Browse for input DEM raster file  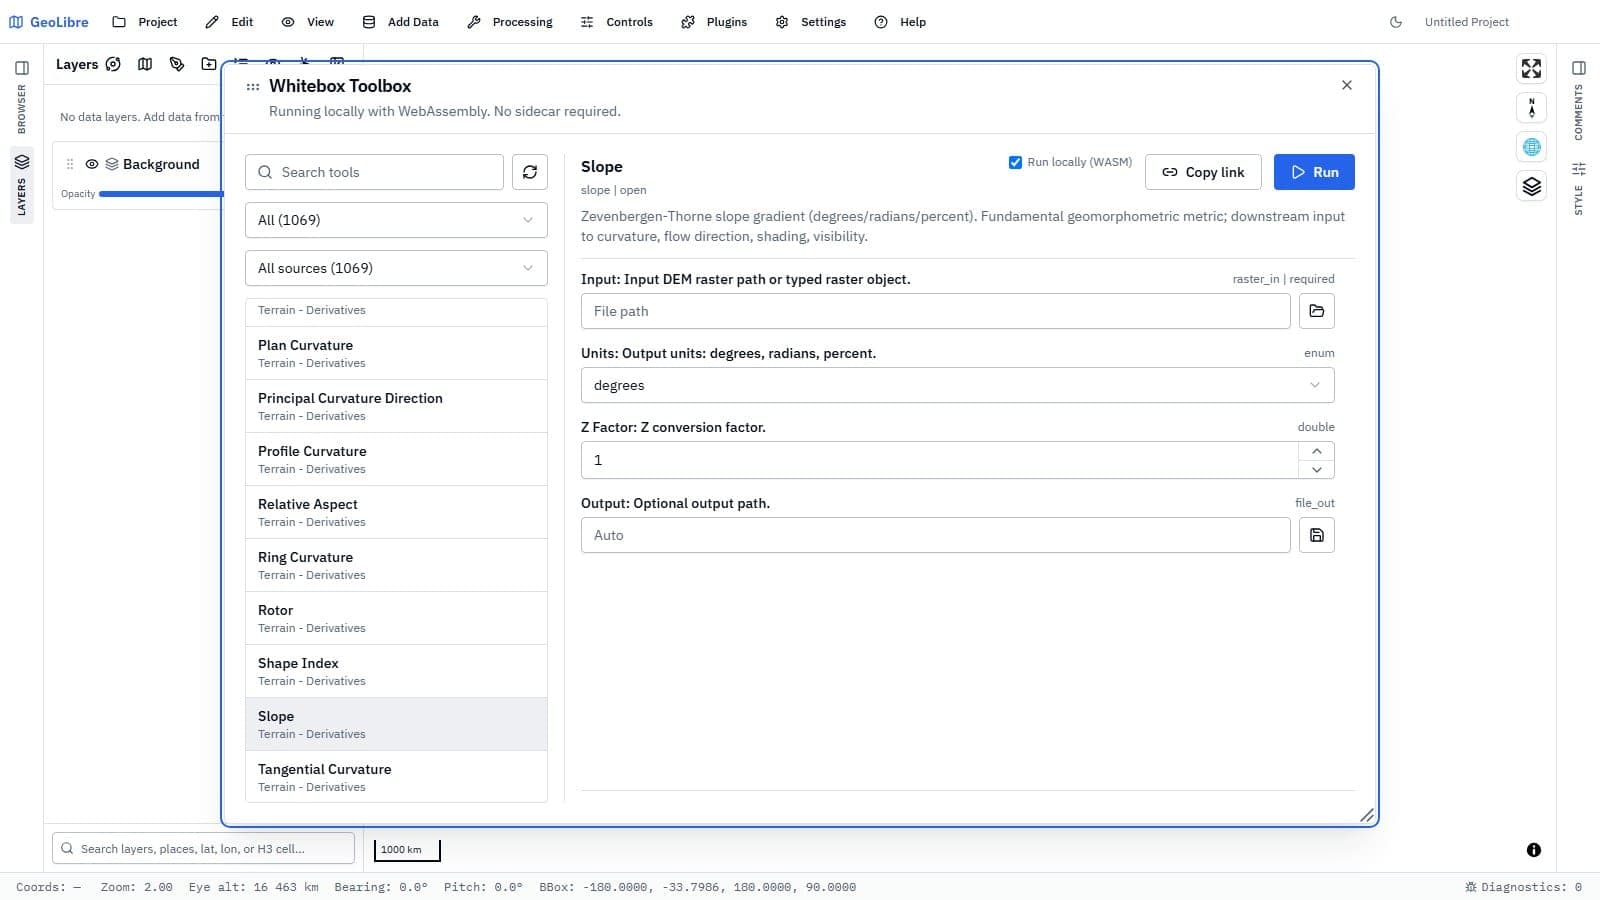(1317, 311)
